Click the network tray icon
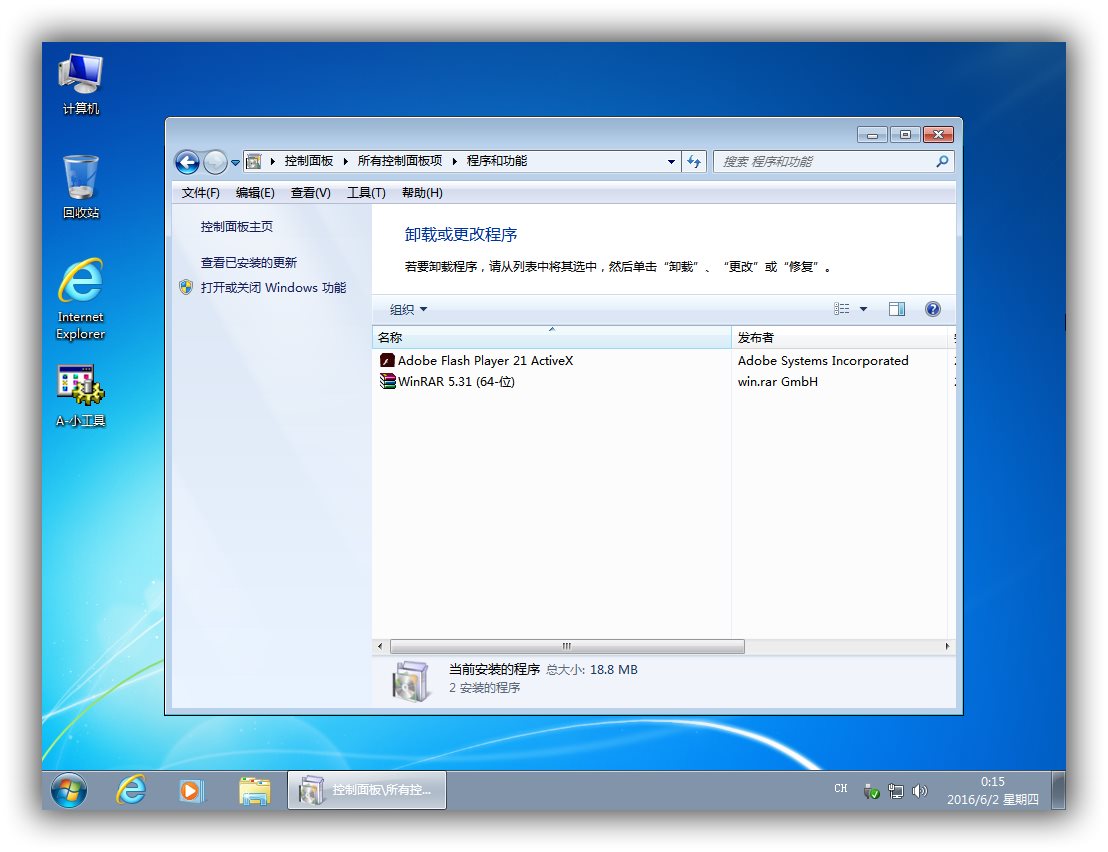Image resolution: width=1108 pixels, height=852 pixels. click(895, 791)
